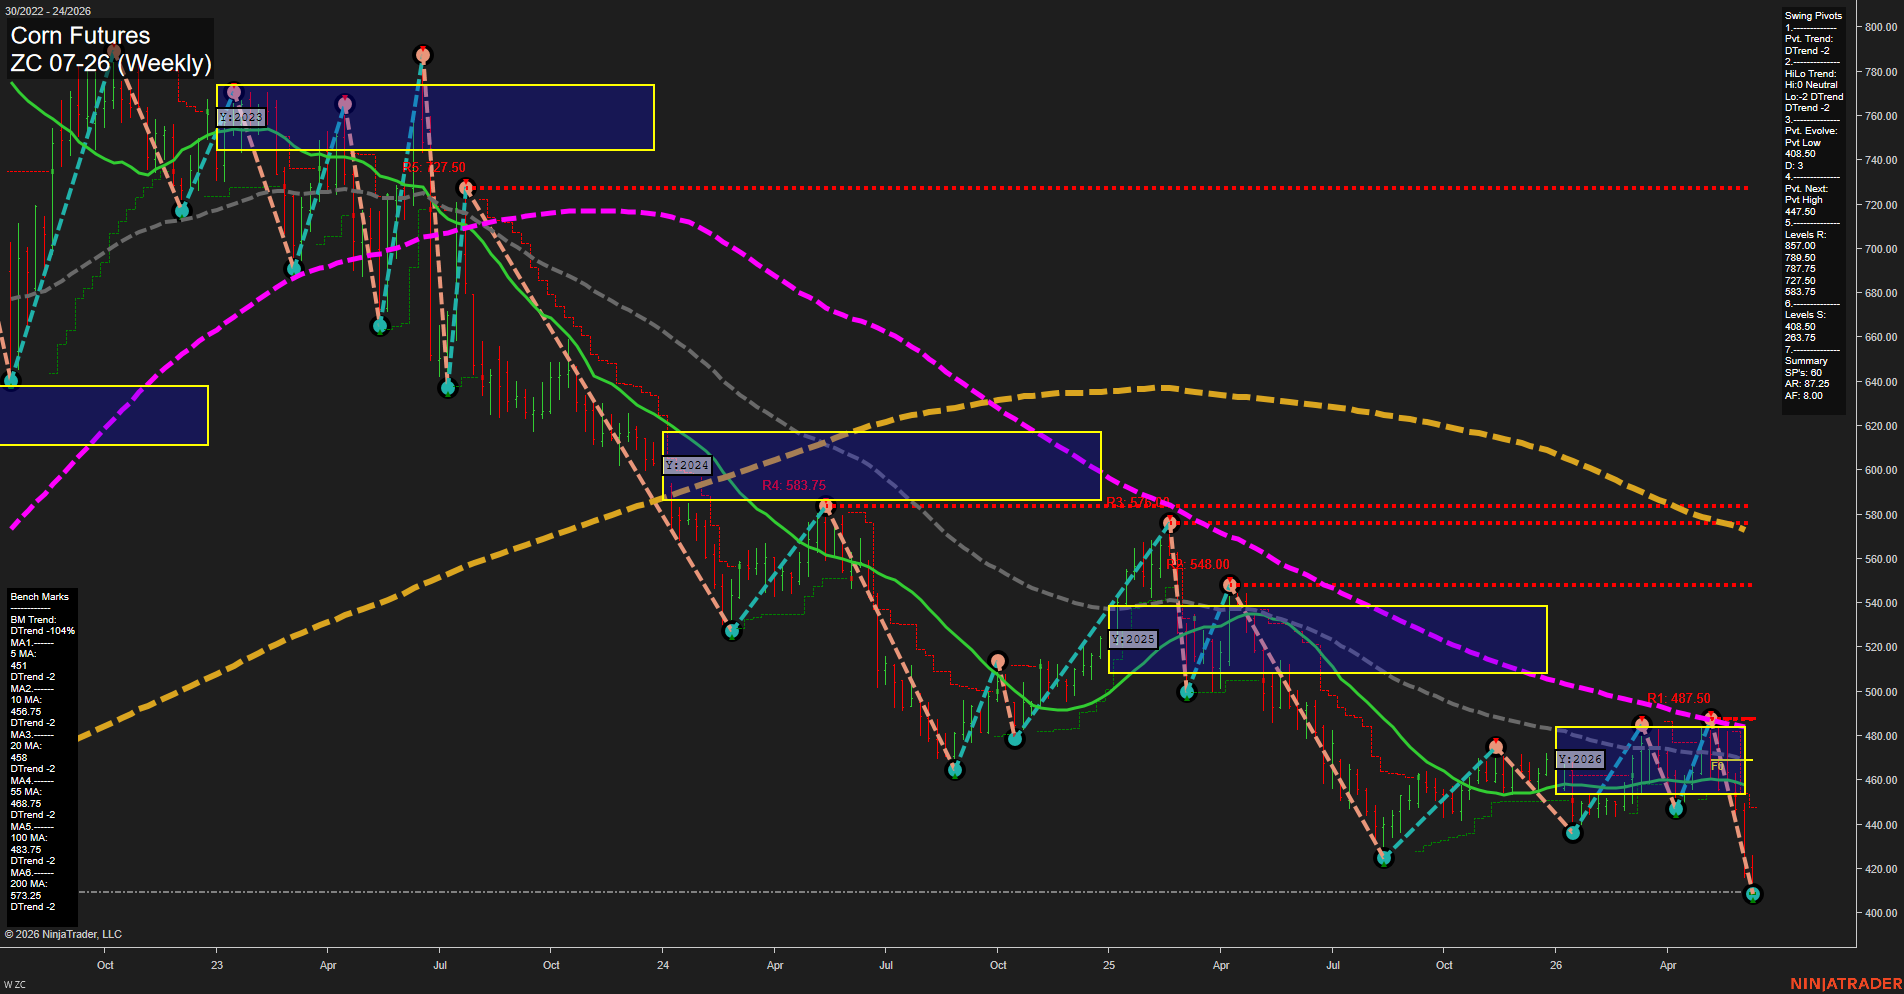
Task: Click the R2: 548.00 resistance label on chart
Action: pyautogui.click(x=1198, y=564)
